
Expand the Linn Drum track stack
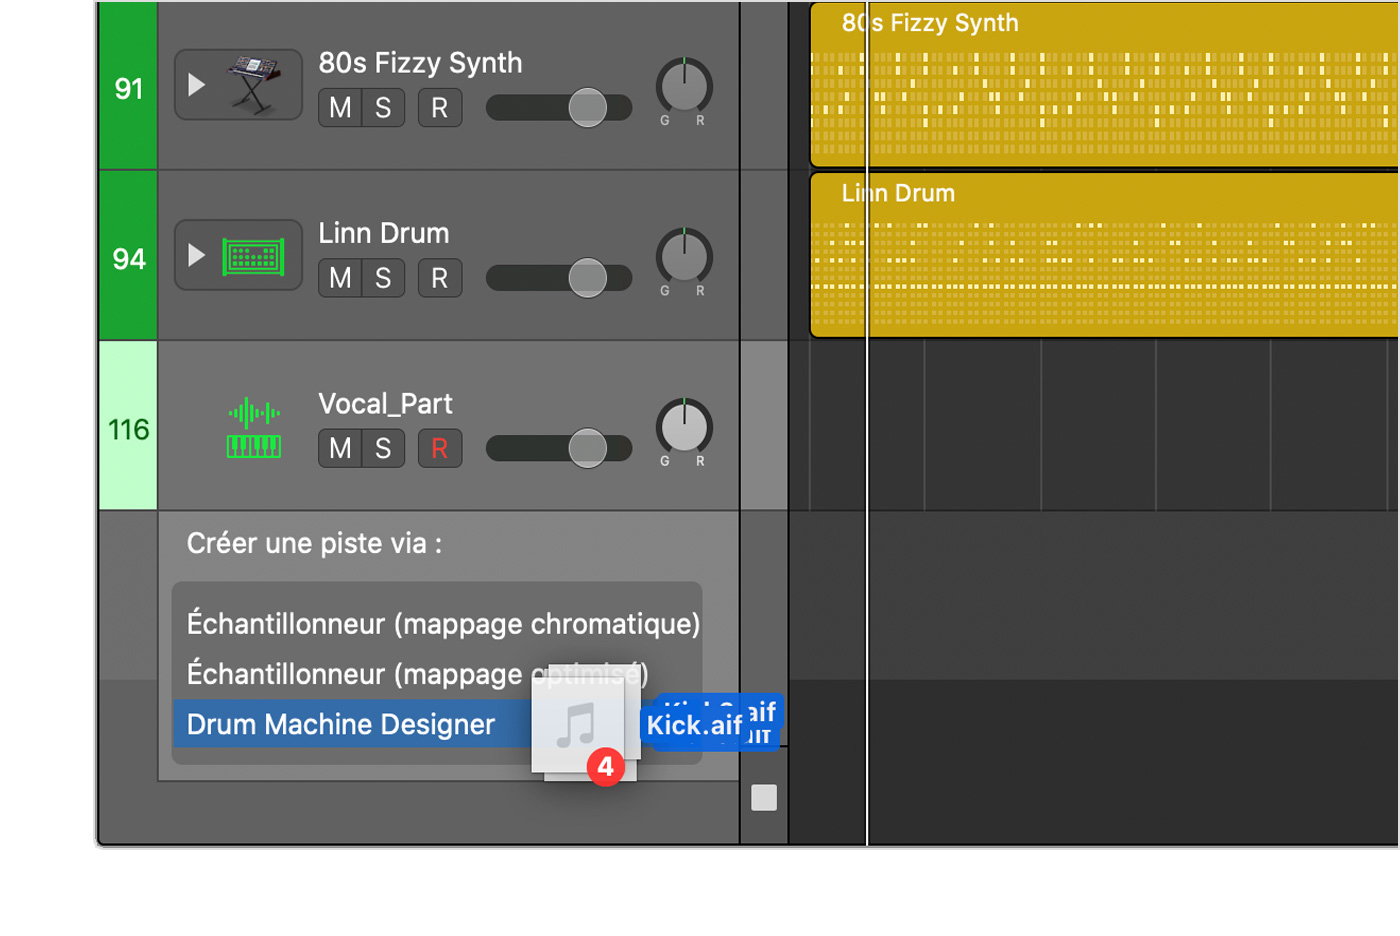(197, 256)
